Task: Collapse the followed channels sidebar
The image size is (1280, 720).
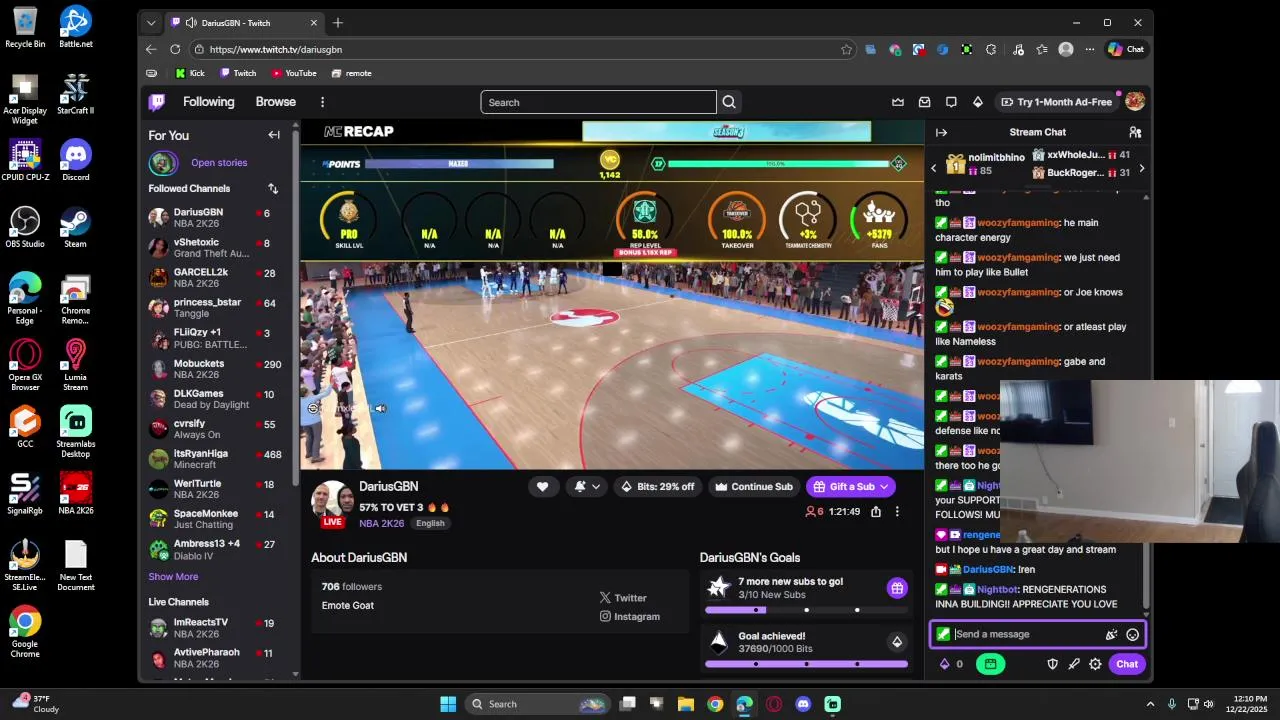Action: [274, 135]
